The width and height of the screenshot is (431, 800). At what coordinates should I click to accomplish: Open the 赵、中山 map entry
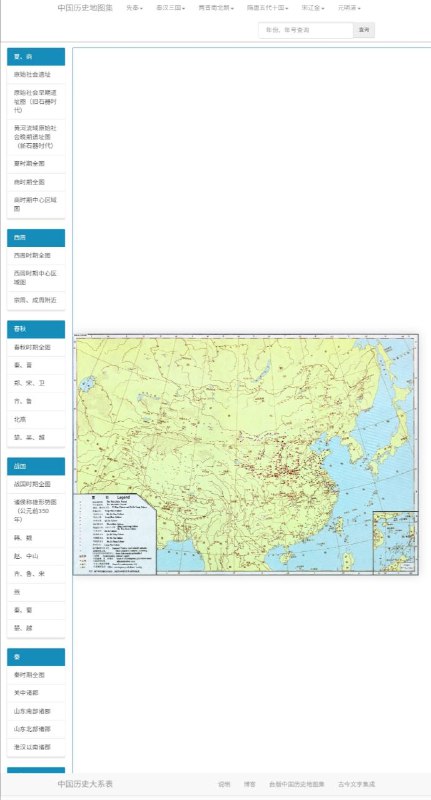pos(36,556)
